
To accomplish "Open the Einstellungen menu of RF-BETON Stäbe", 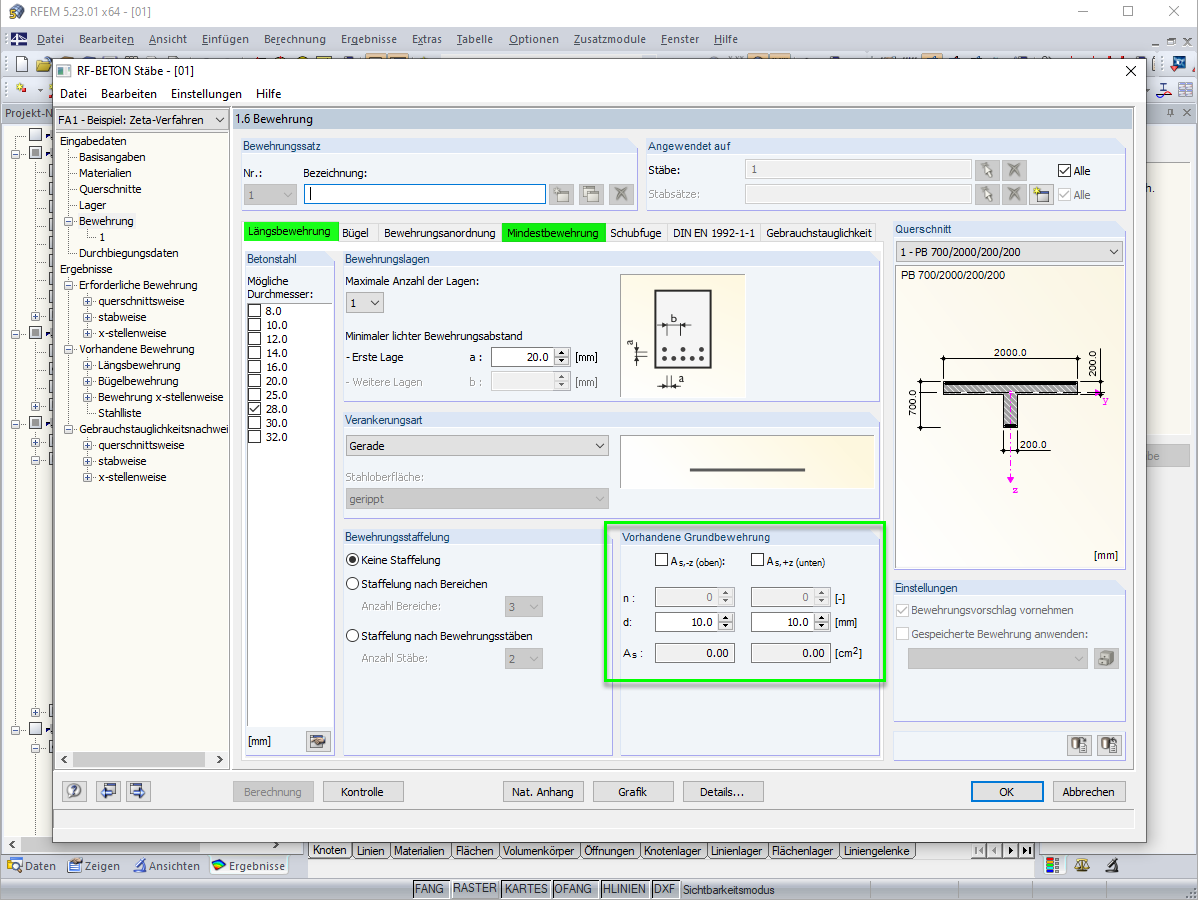I will 206,93.
